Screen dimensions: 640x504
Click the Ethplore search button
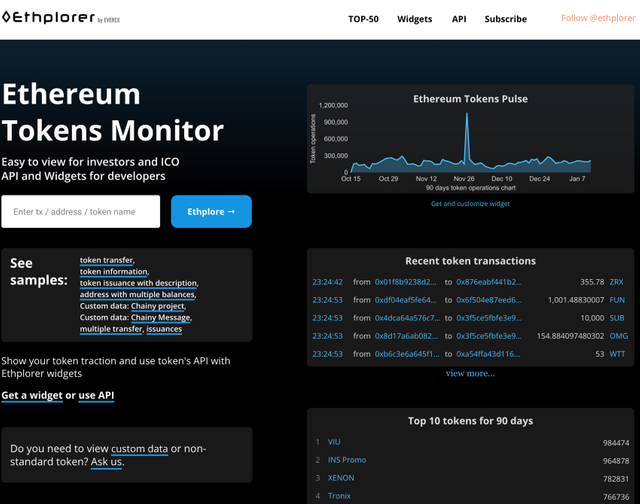(x=211, y=211)
